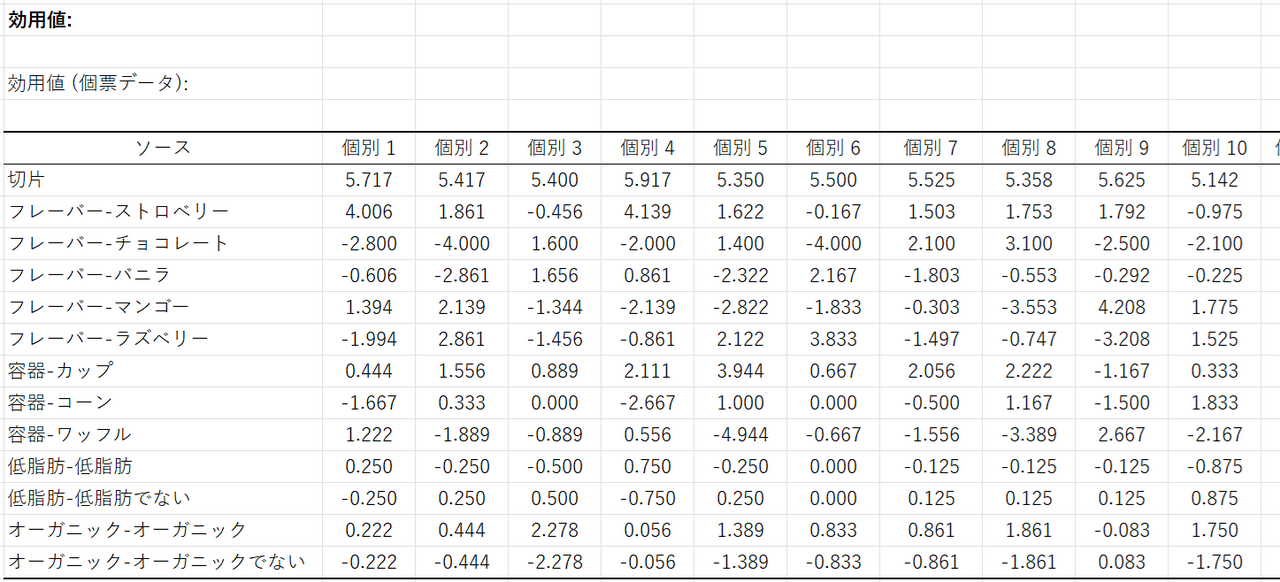Viewport: 1280px width, 582px height.
Task: Select the フレーバー-チョコレート row label
Action: 118,244
